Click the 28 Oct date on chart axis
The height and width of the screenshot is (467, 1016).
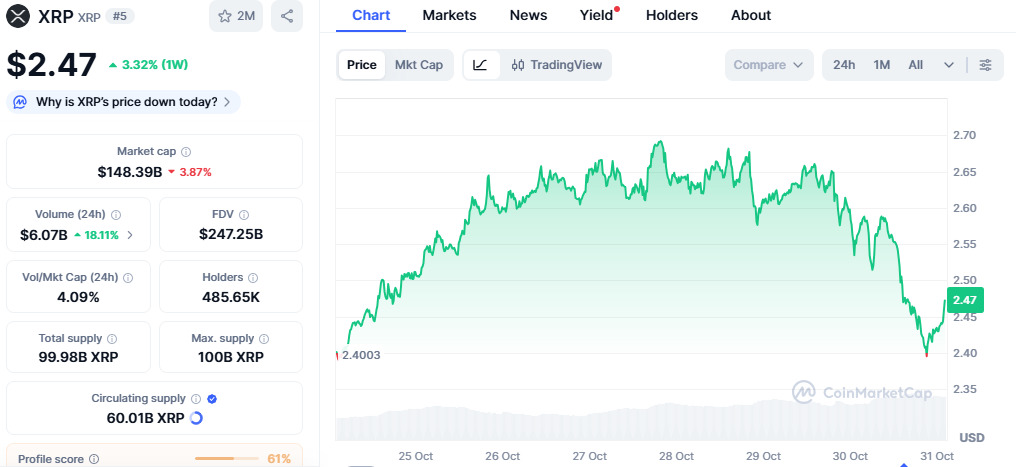coord(677,456)
